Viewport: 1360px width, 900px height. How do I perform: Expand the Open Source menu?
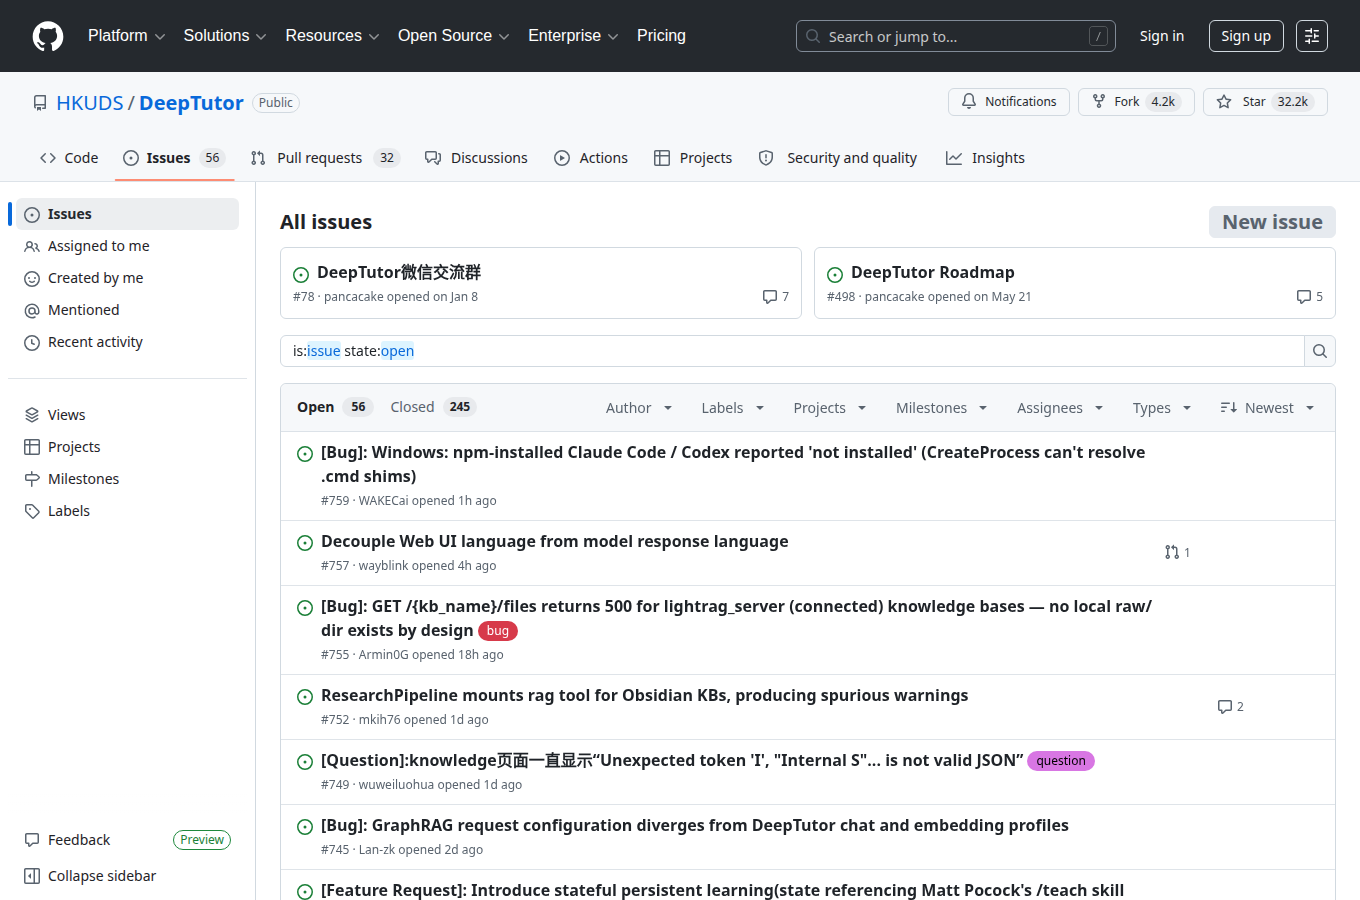point(454,36)
